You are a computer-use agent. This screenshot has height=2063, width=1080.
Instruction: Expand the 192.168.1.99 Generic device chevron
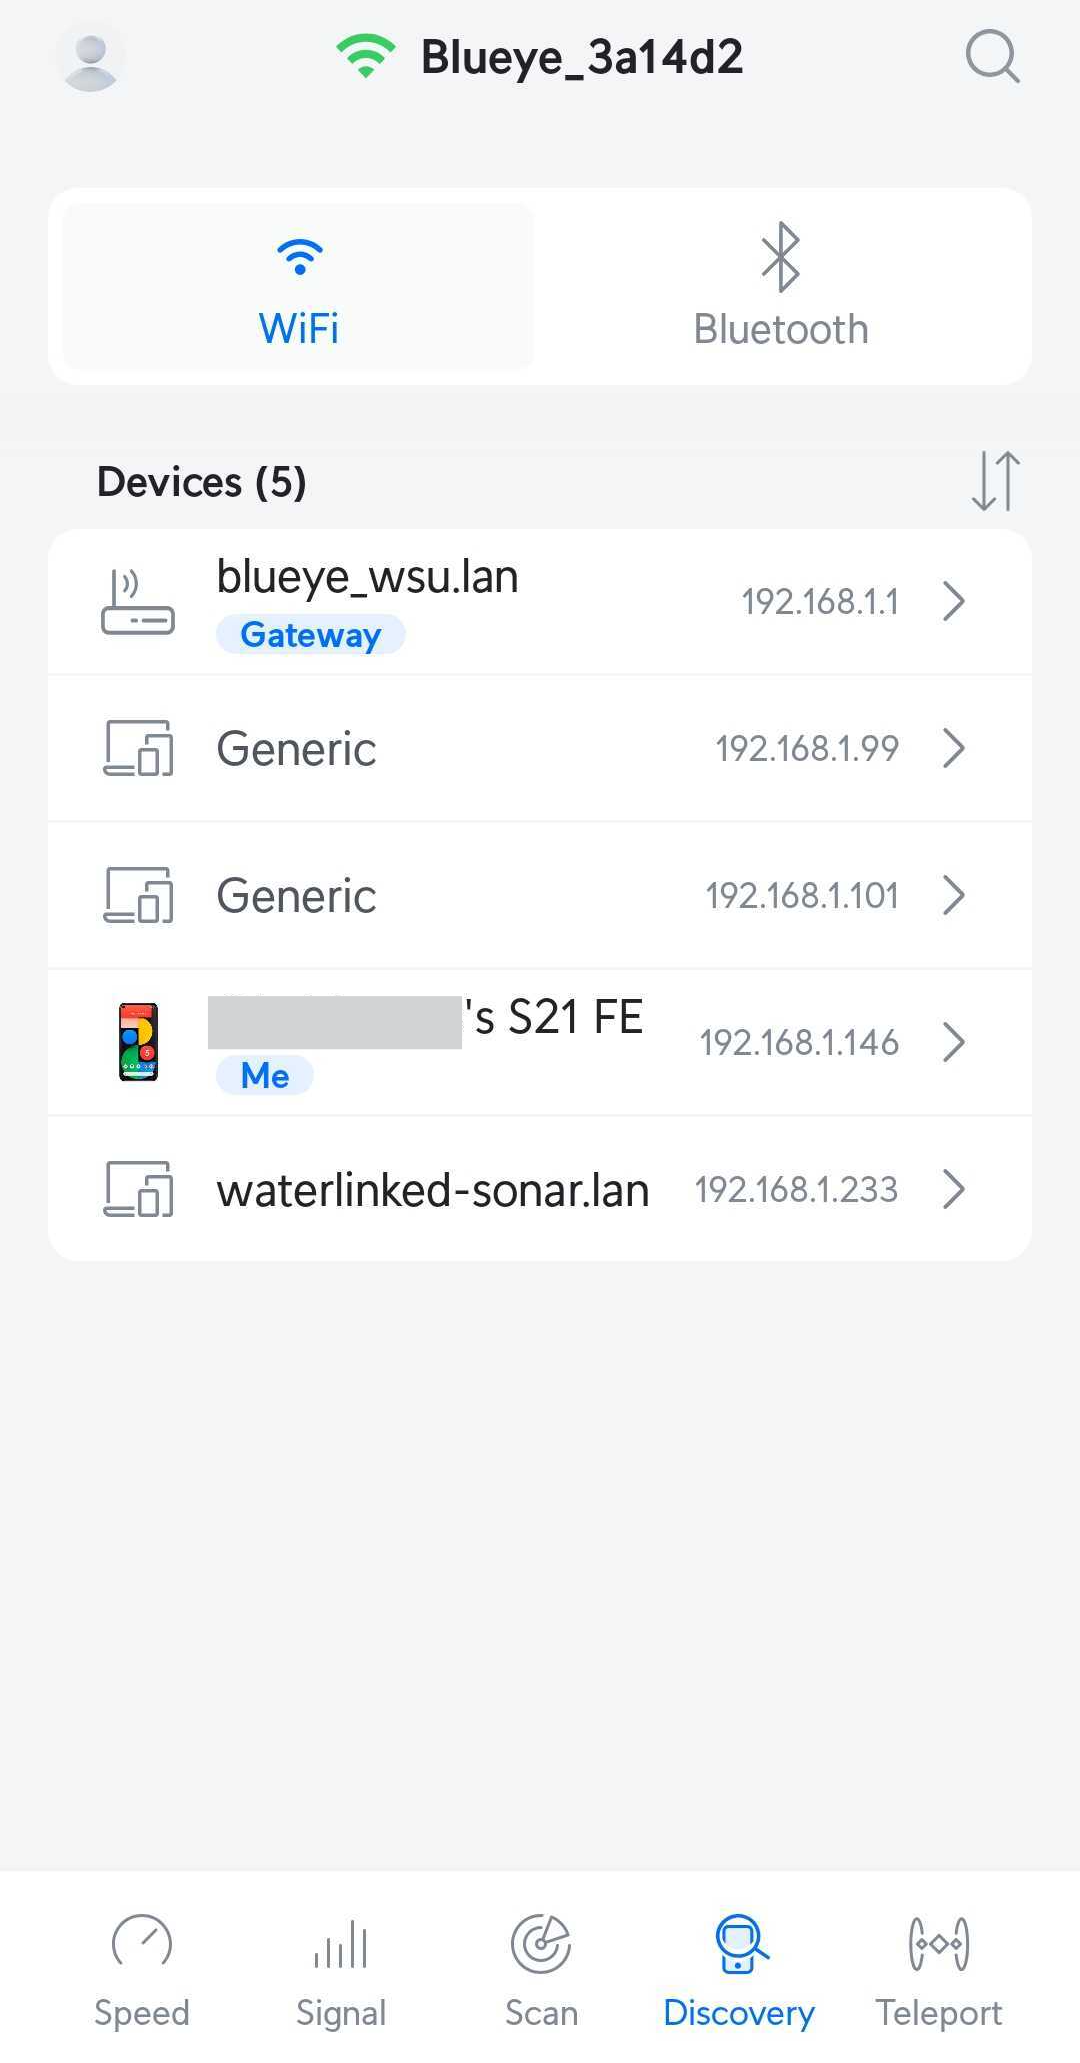[x=954, y=748]
